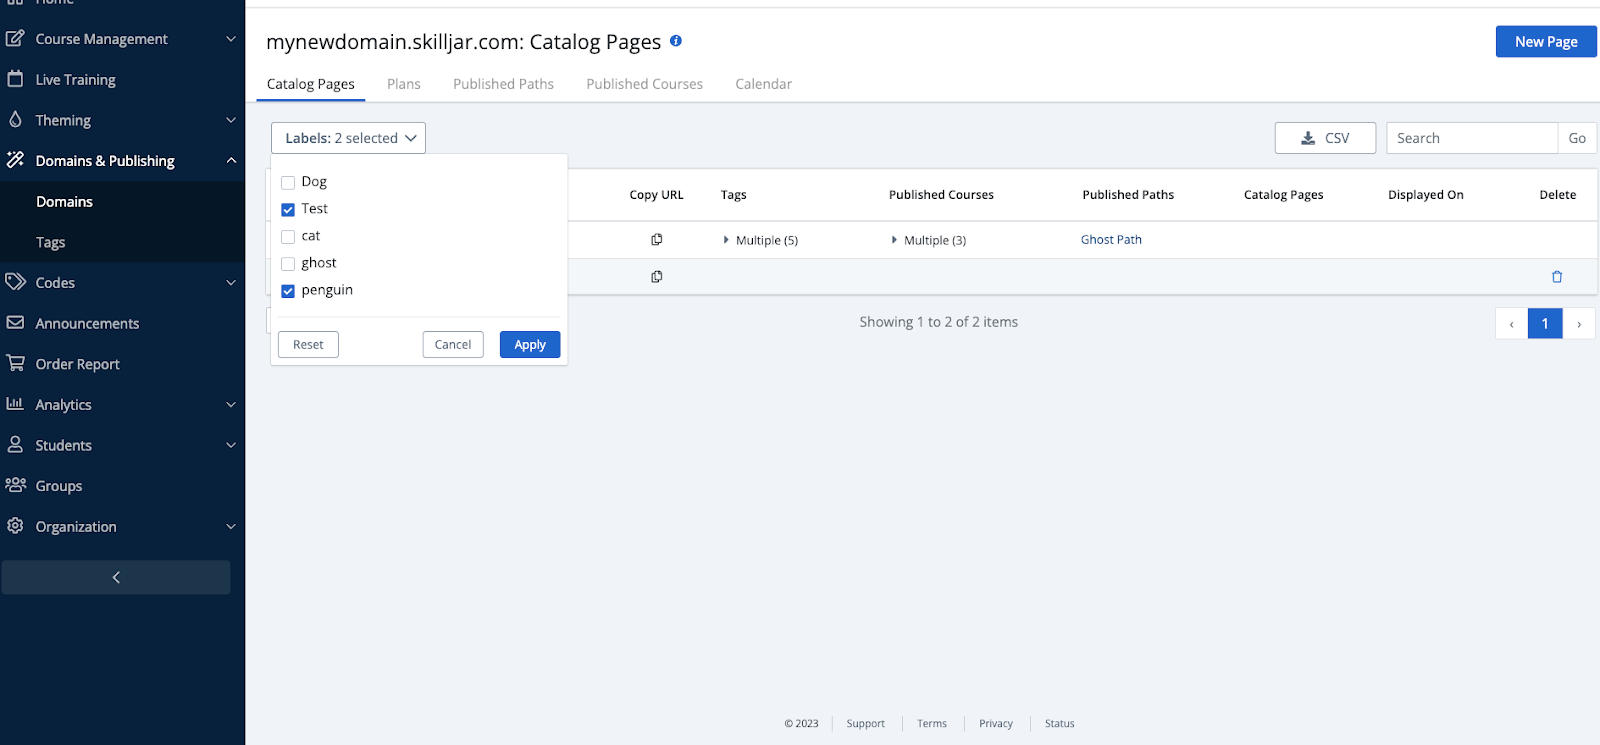Image resolution: width=1600 pixels, height=745 pixels.
Task: Download the CSV export
Action: click(x=1325, y=138)
